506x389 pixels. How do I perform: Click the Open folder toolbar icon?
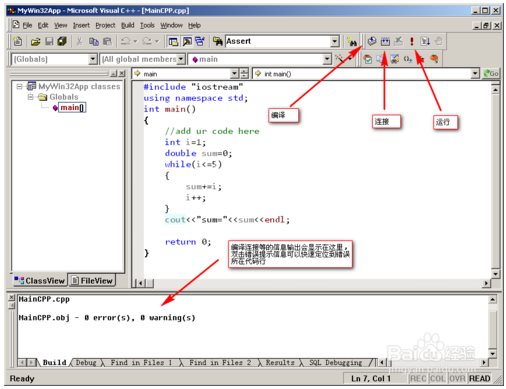(35, 42)
